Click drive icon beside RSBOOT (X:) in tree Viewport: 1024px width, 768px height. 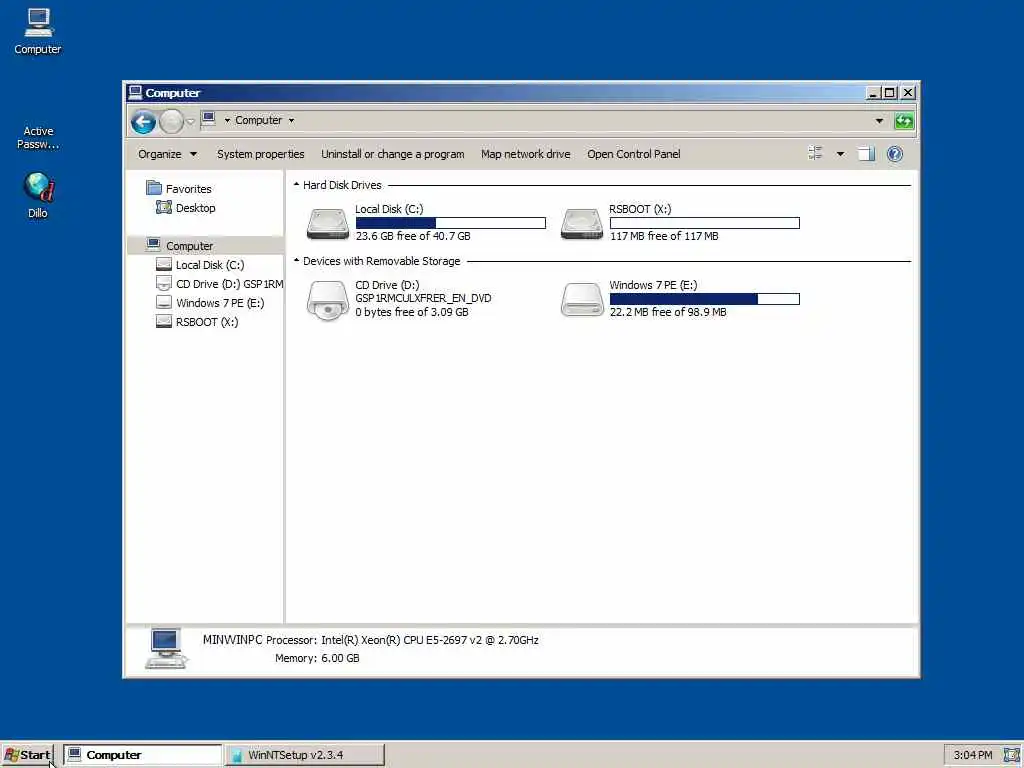[164, 321]
